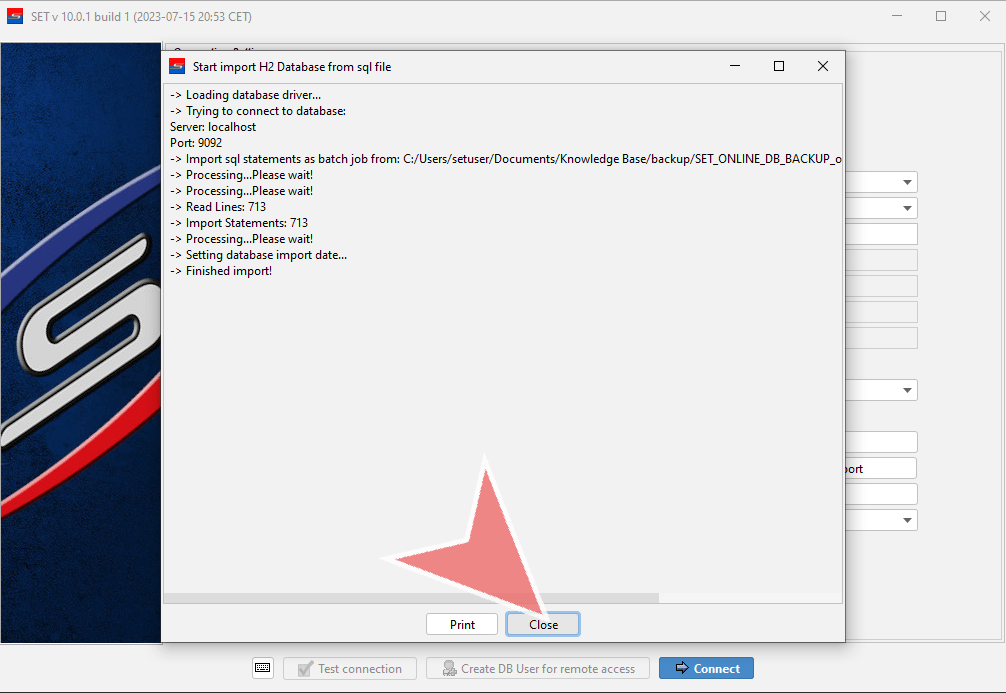Viewport: 1006px width, 693px height.
Task: Click the Test connection button
Action: (349, 668)
